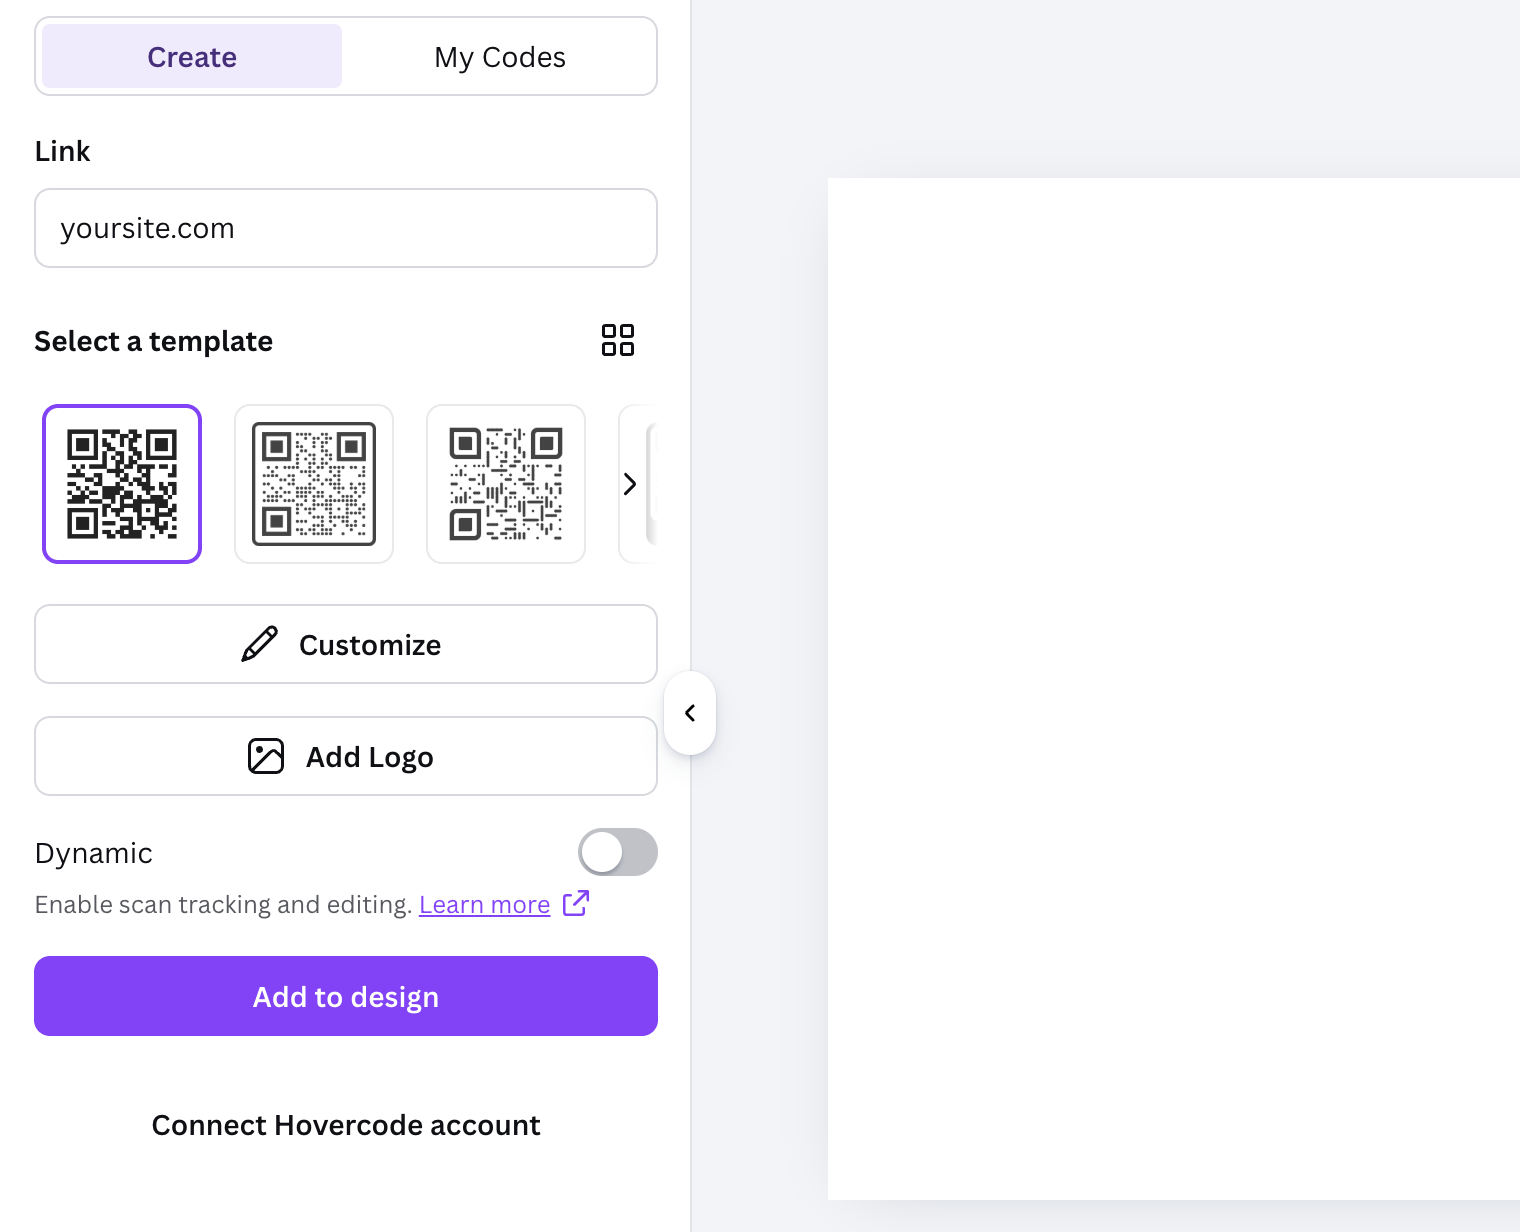The width and height of the screenshot is (1520, 1232).
Task: Click Connect Hovercode account
Action: [x=346, y=1125]
